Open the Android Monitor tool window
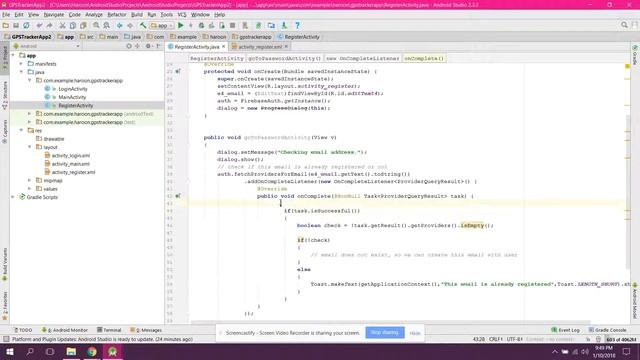This screenshot has width=640, height=360. coord(64,330)
